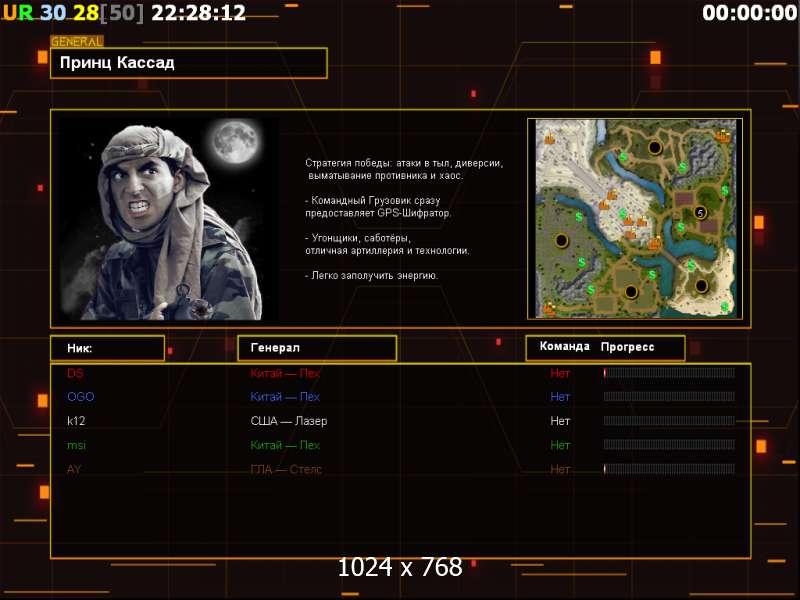
Task: Click the loading progress bar for AY
Action: coord(669,469)
